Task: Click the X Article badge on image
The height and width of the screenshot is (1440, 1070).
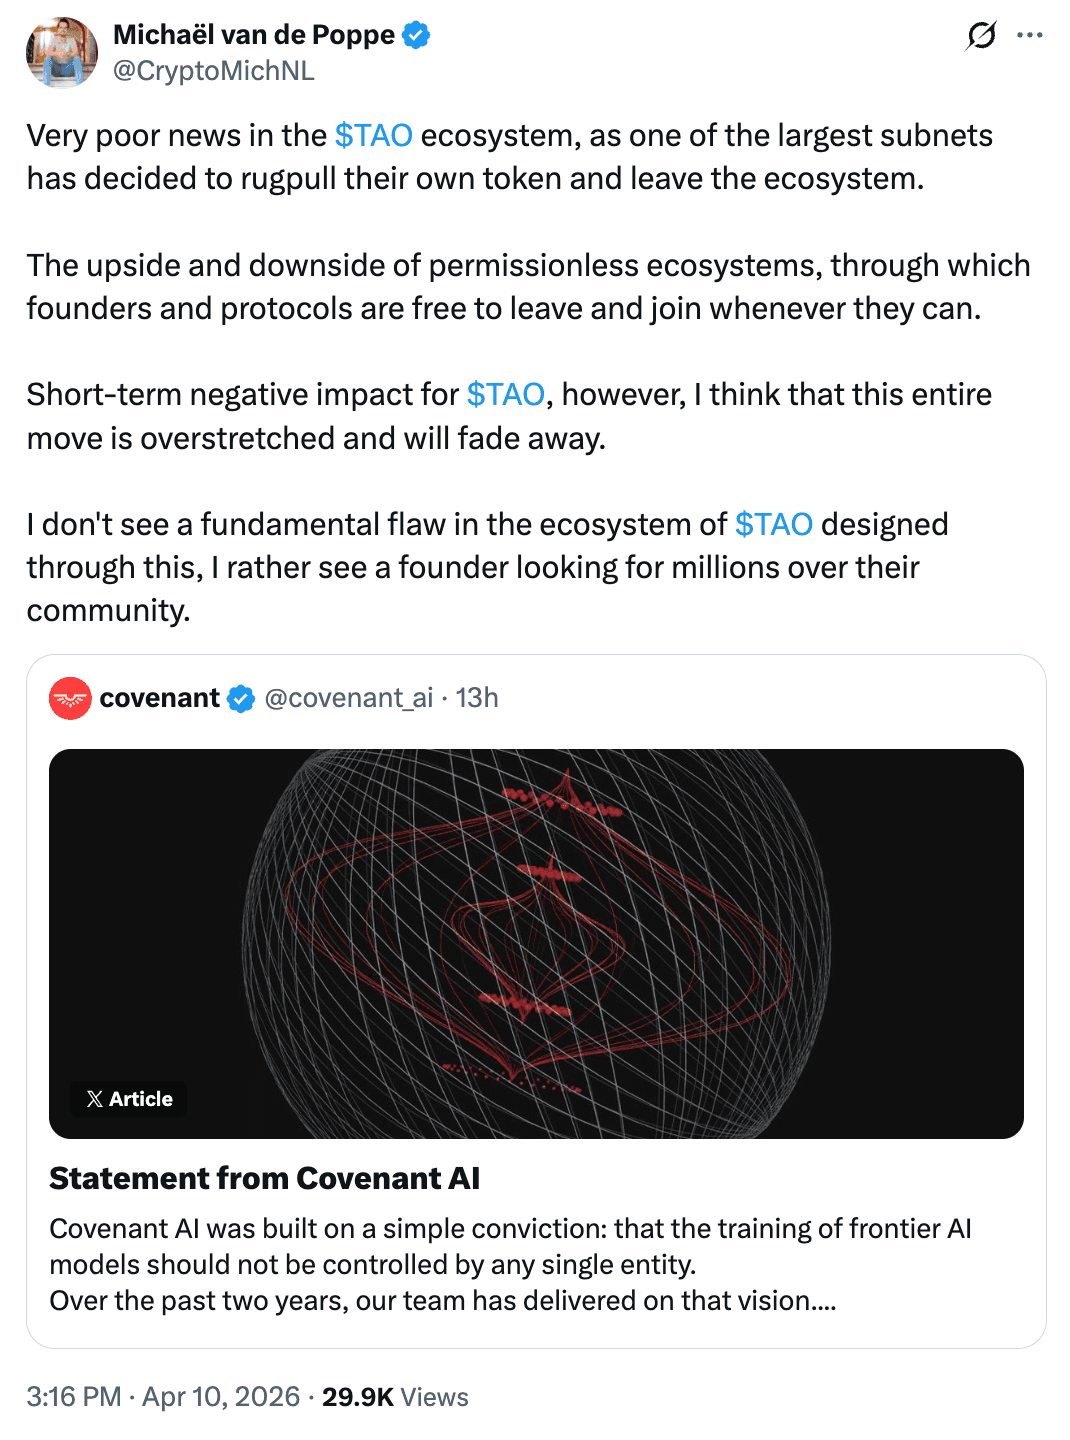Action: coord(129,1099)
